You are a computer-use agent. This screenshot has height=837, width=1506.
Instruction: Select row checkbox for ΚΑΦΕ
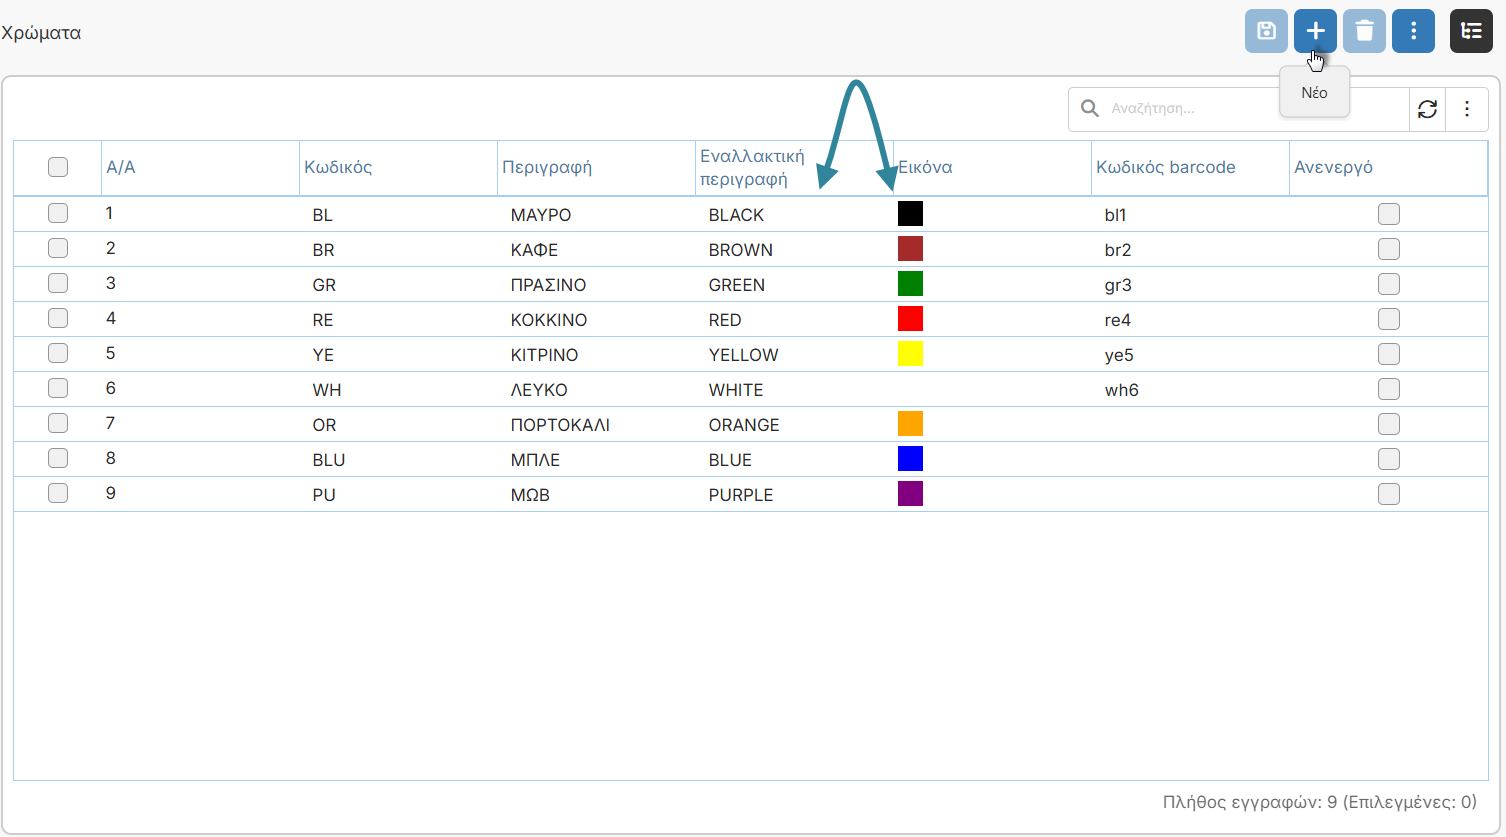(58, 248)
